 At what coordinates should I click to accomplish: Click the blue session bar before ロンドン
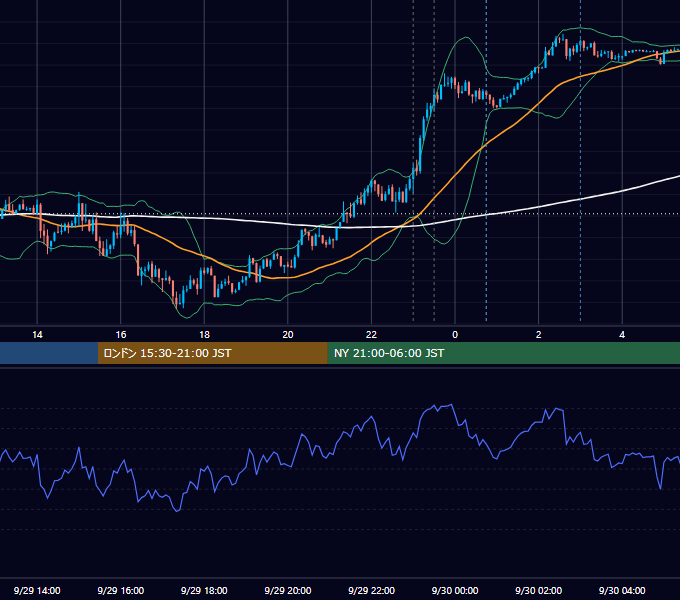(x=49, y=353)
